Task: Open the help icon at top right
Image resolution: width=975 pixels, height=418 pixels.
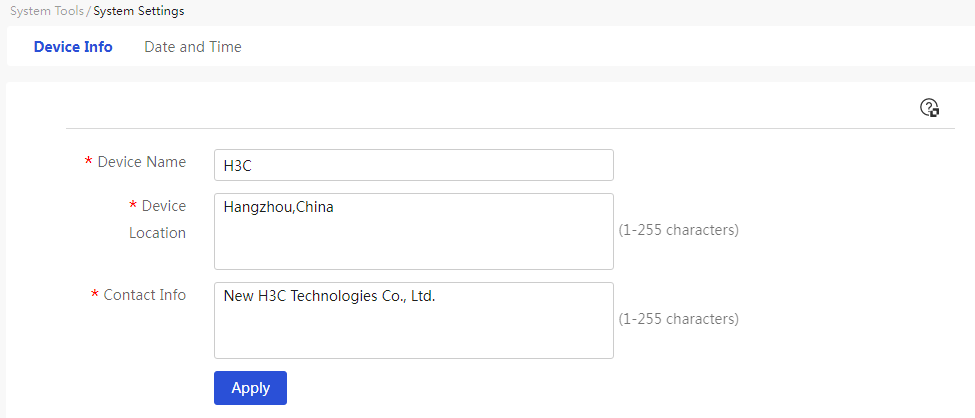Action: 929,108
